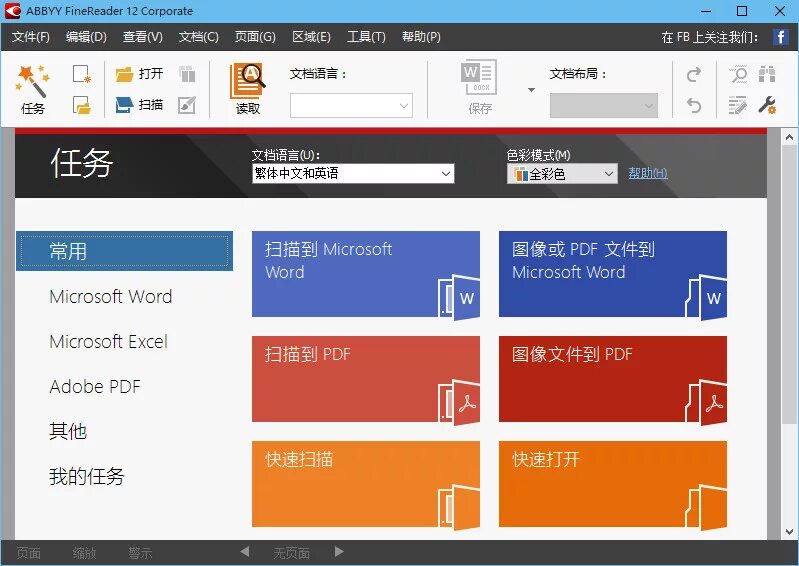Screen dimensions: 799x566
Task: Select the Microsoft Excel task category
Action: click(109, 341)
